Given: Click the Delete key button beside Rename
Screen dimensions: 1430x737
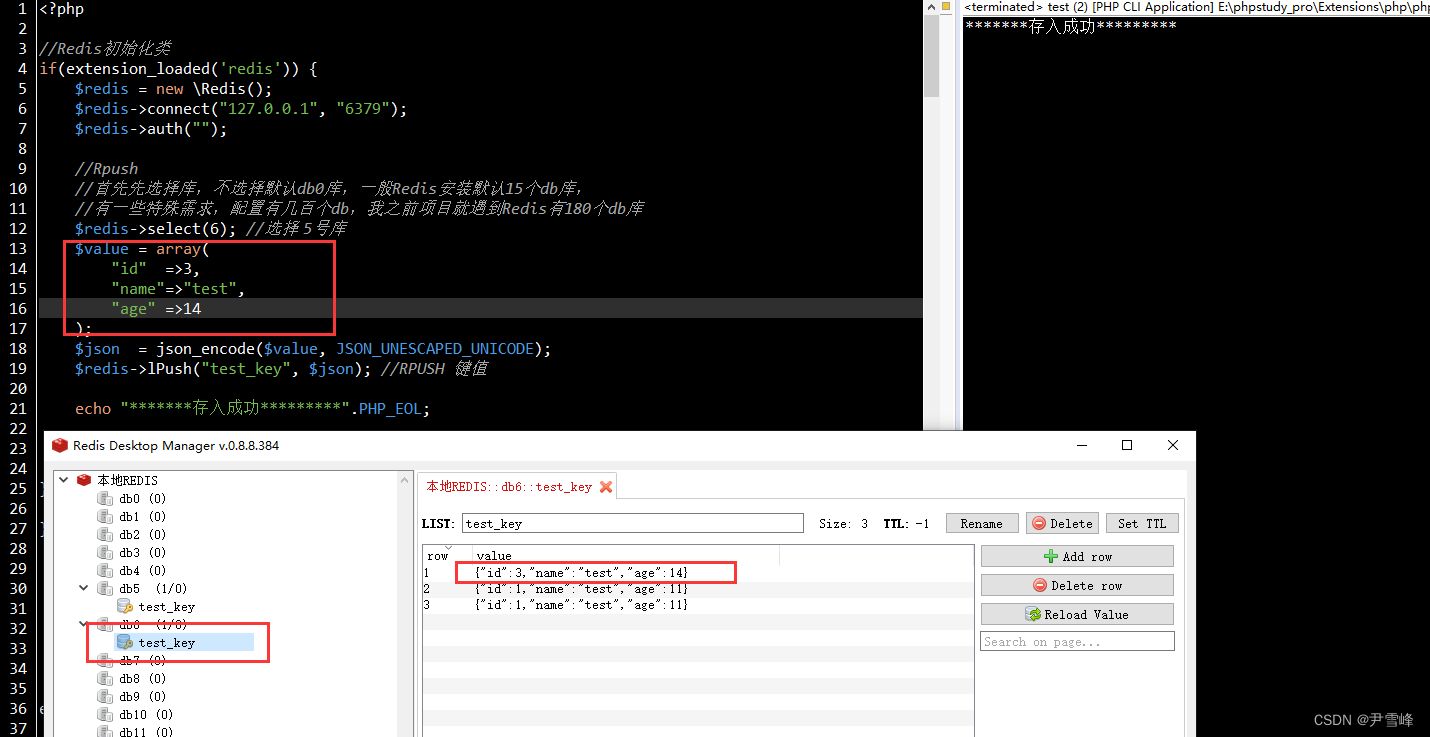Looking at the screenshot, I should [1062, 523].
